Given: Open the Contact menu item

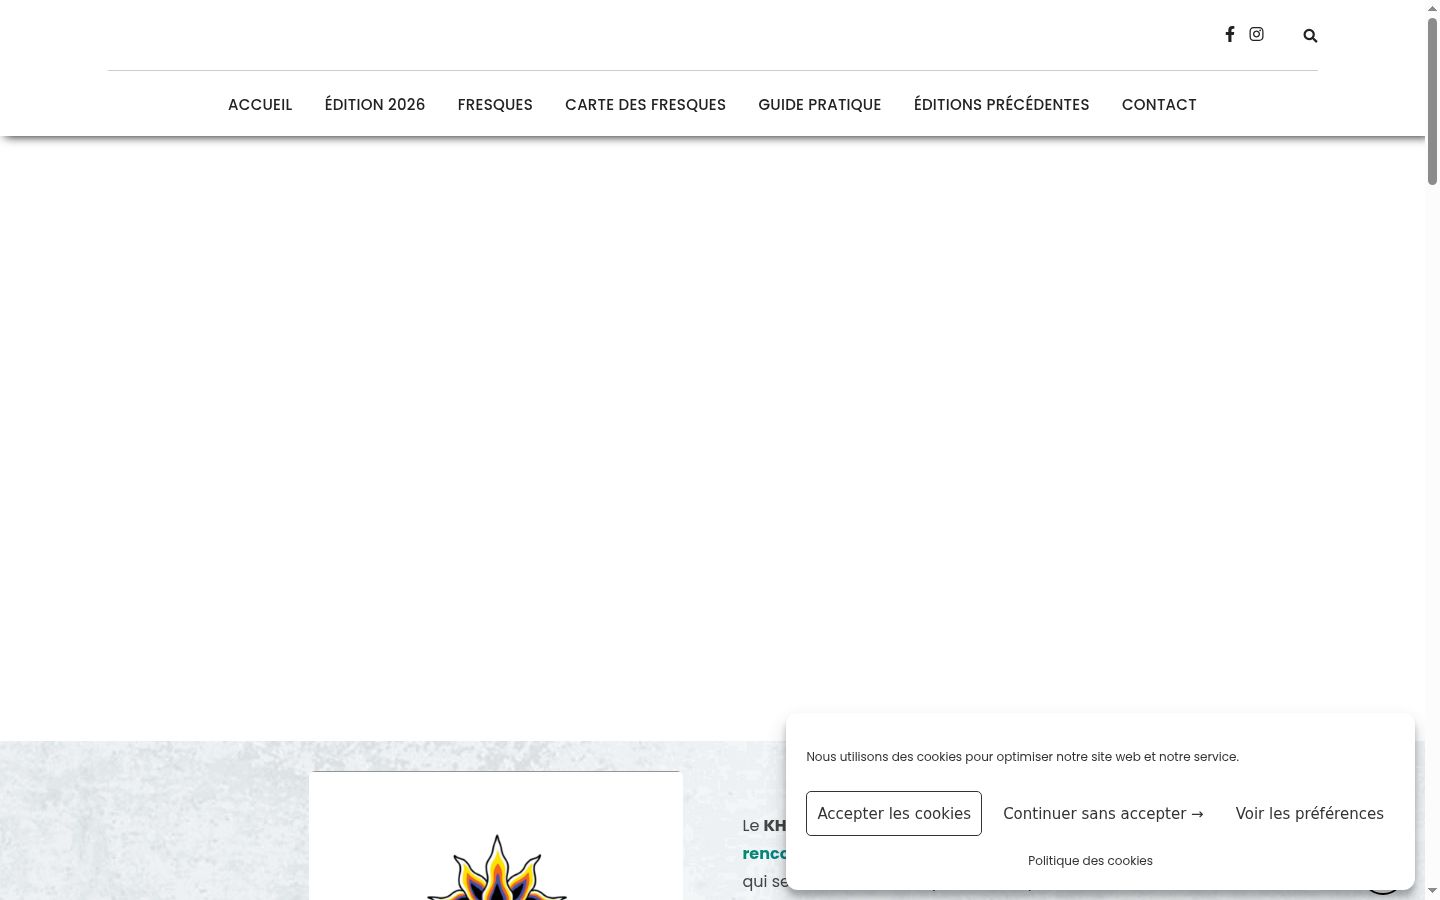Looking at the screenshot, I should pos(1159,105).
